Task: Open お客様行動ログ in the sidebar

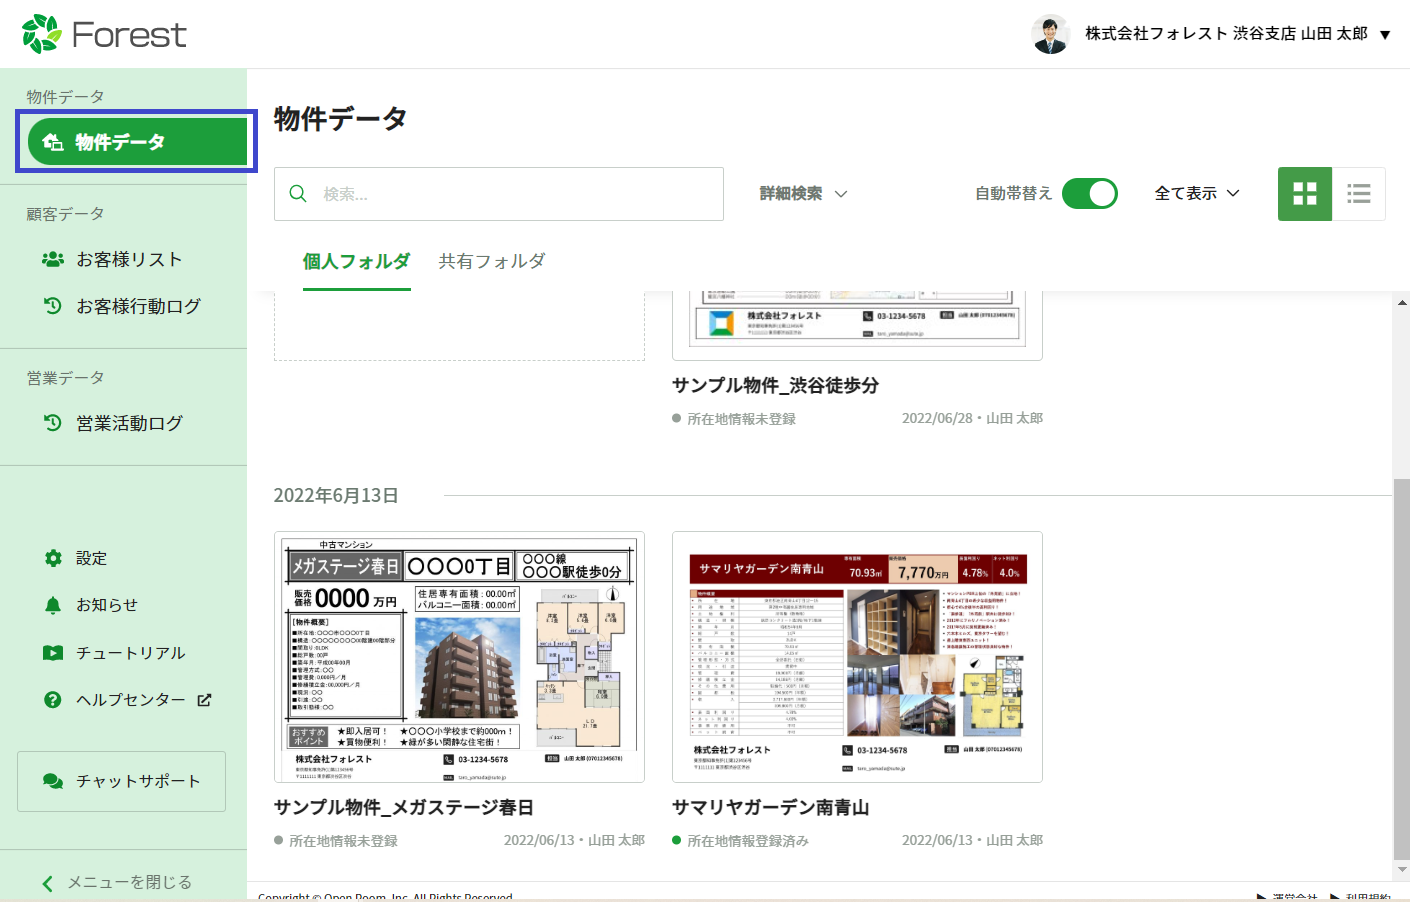Action: click(x=138, y=306)
